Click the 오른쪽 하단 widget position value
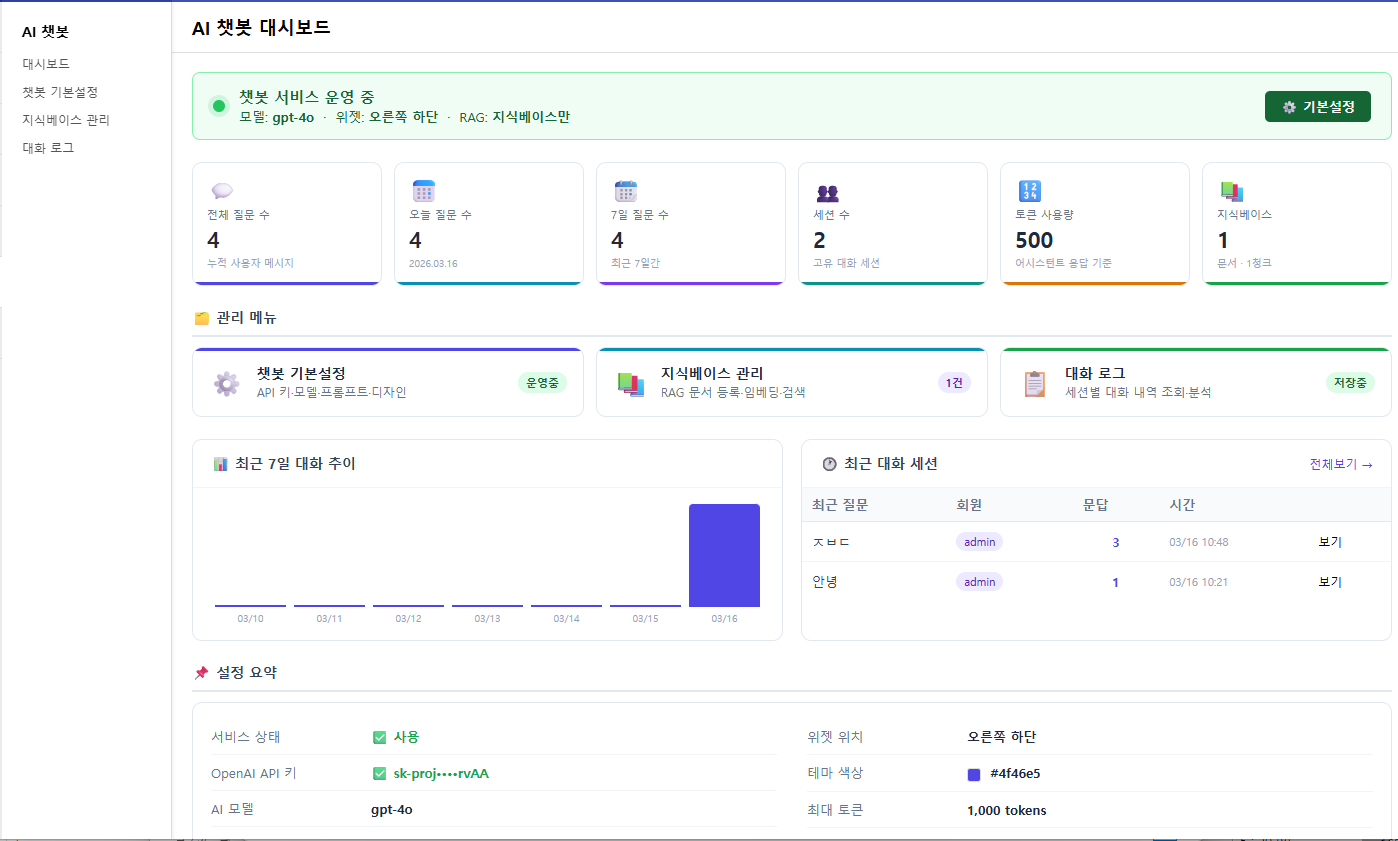Viewport: 1398px width, 841px height. pos(1002,737)
